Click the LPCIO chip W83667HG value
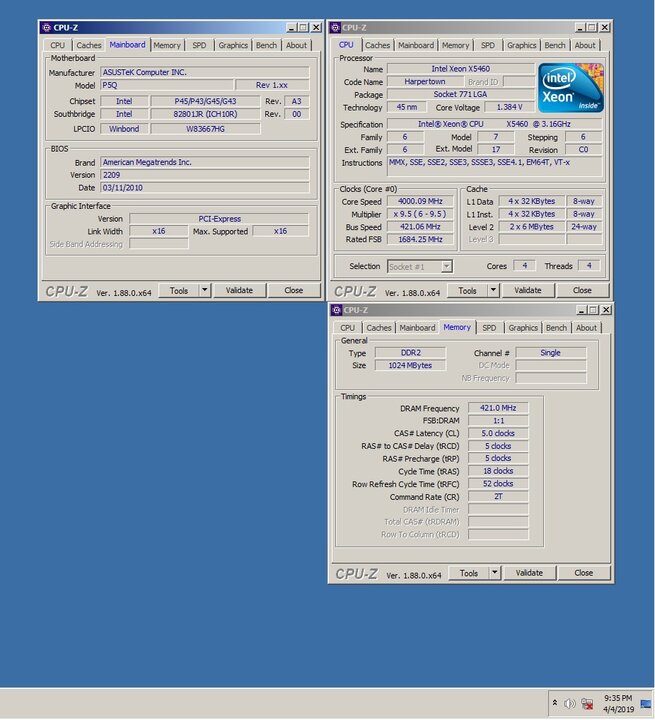Image resolution: width=655 pixels, height=720 pixels. pyautogui.click(x=205, y=129)
